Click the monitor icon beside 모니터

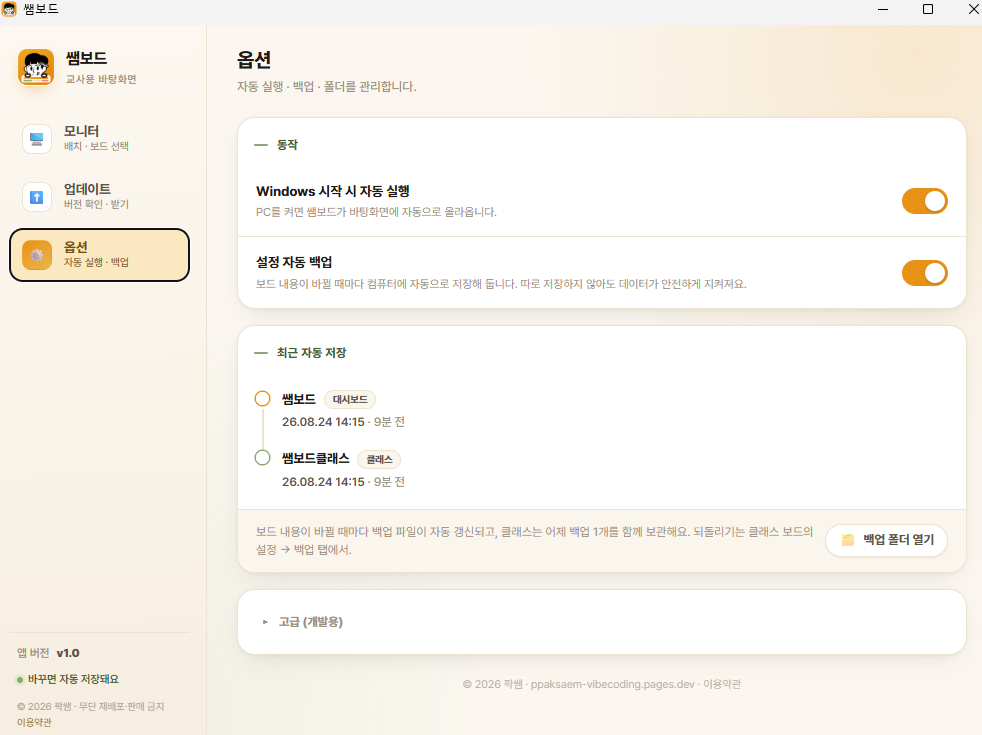tap(37, 138)
